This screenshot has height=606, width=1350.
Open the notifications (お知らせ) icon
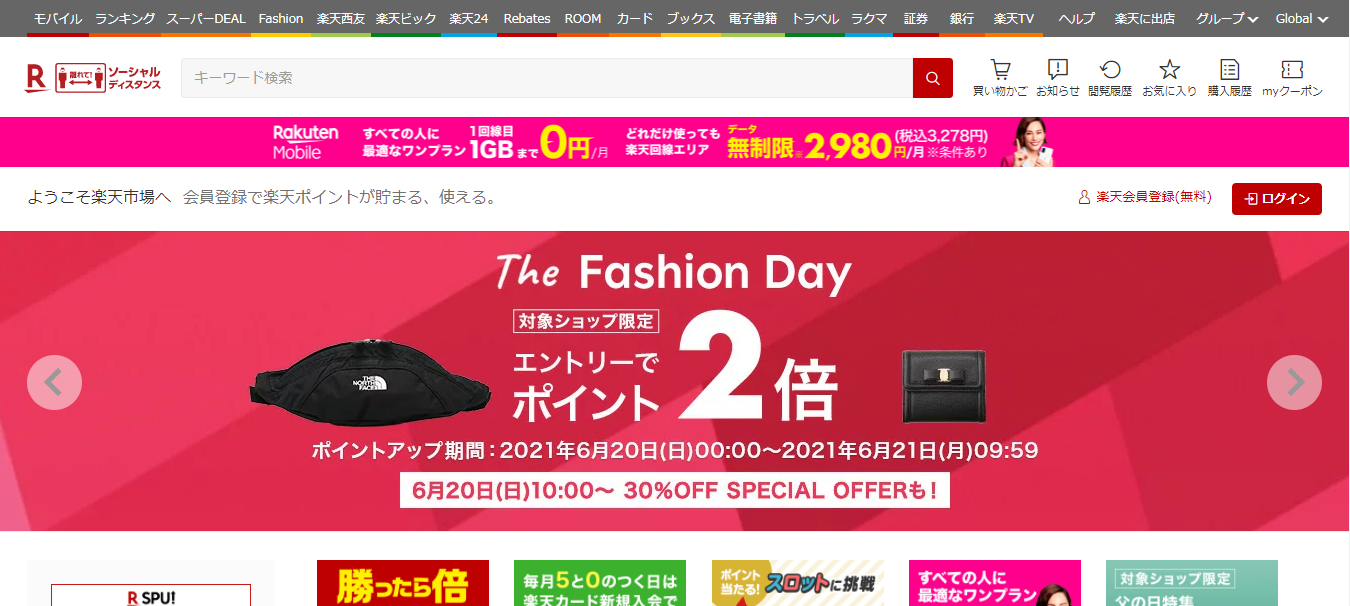pyautogui.click(x=1058, y=78)
